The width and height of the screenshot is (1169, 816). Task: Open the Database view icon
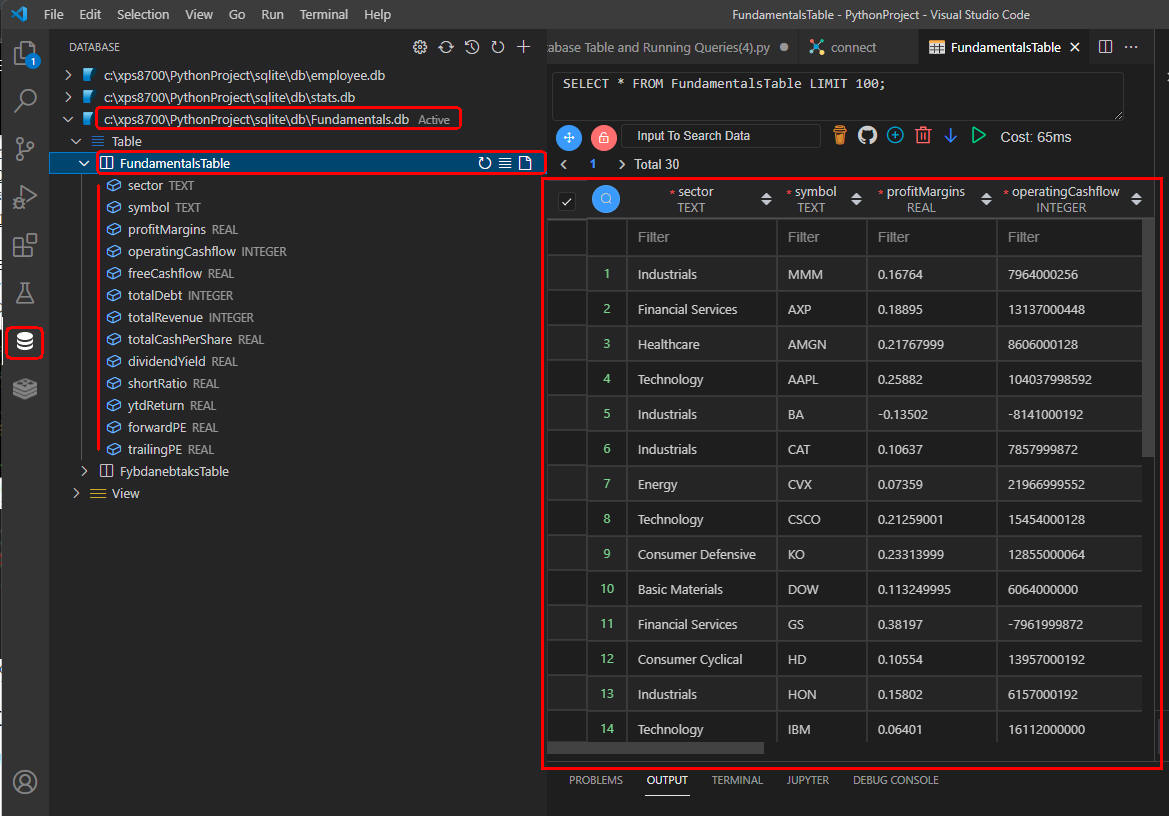25,341
